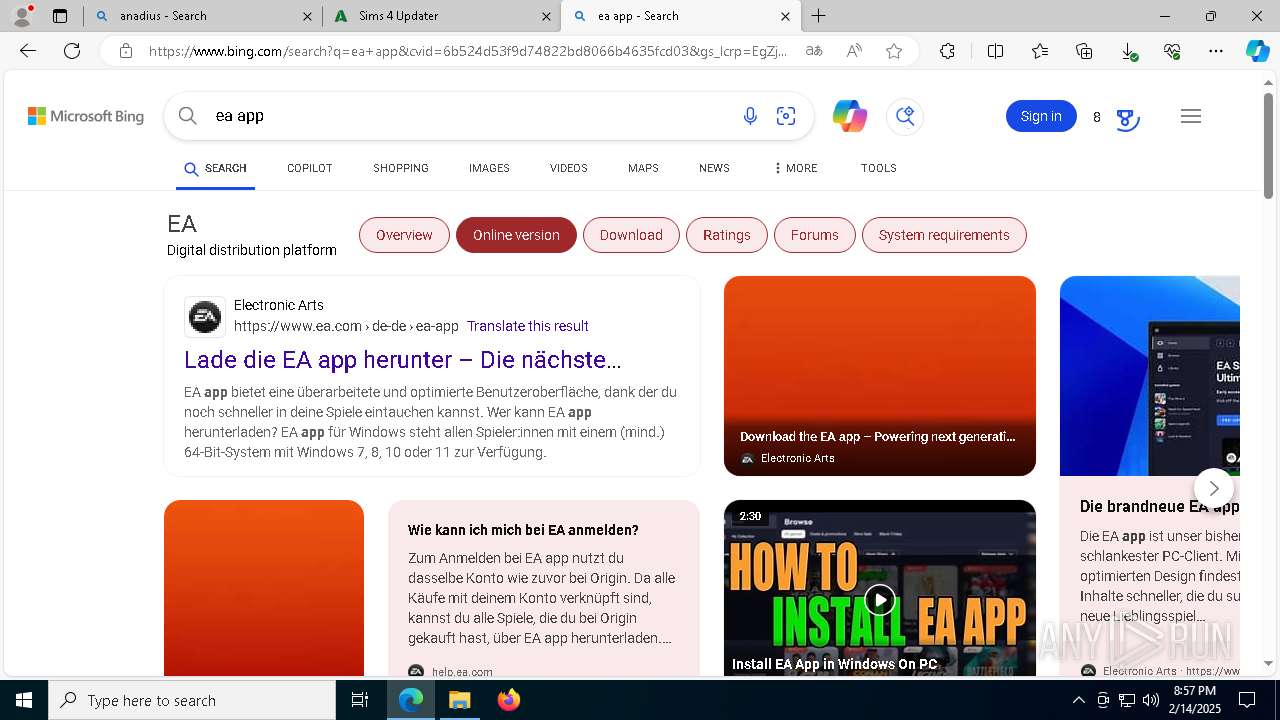Go to Microsoft Bing home logo
The height and width of the screenshot is (720, 1280).
(x=86, y=116)
